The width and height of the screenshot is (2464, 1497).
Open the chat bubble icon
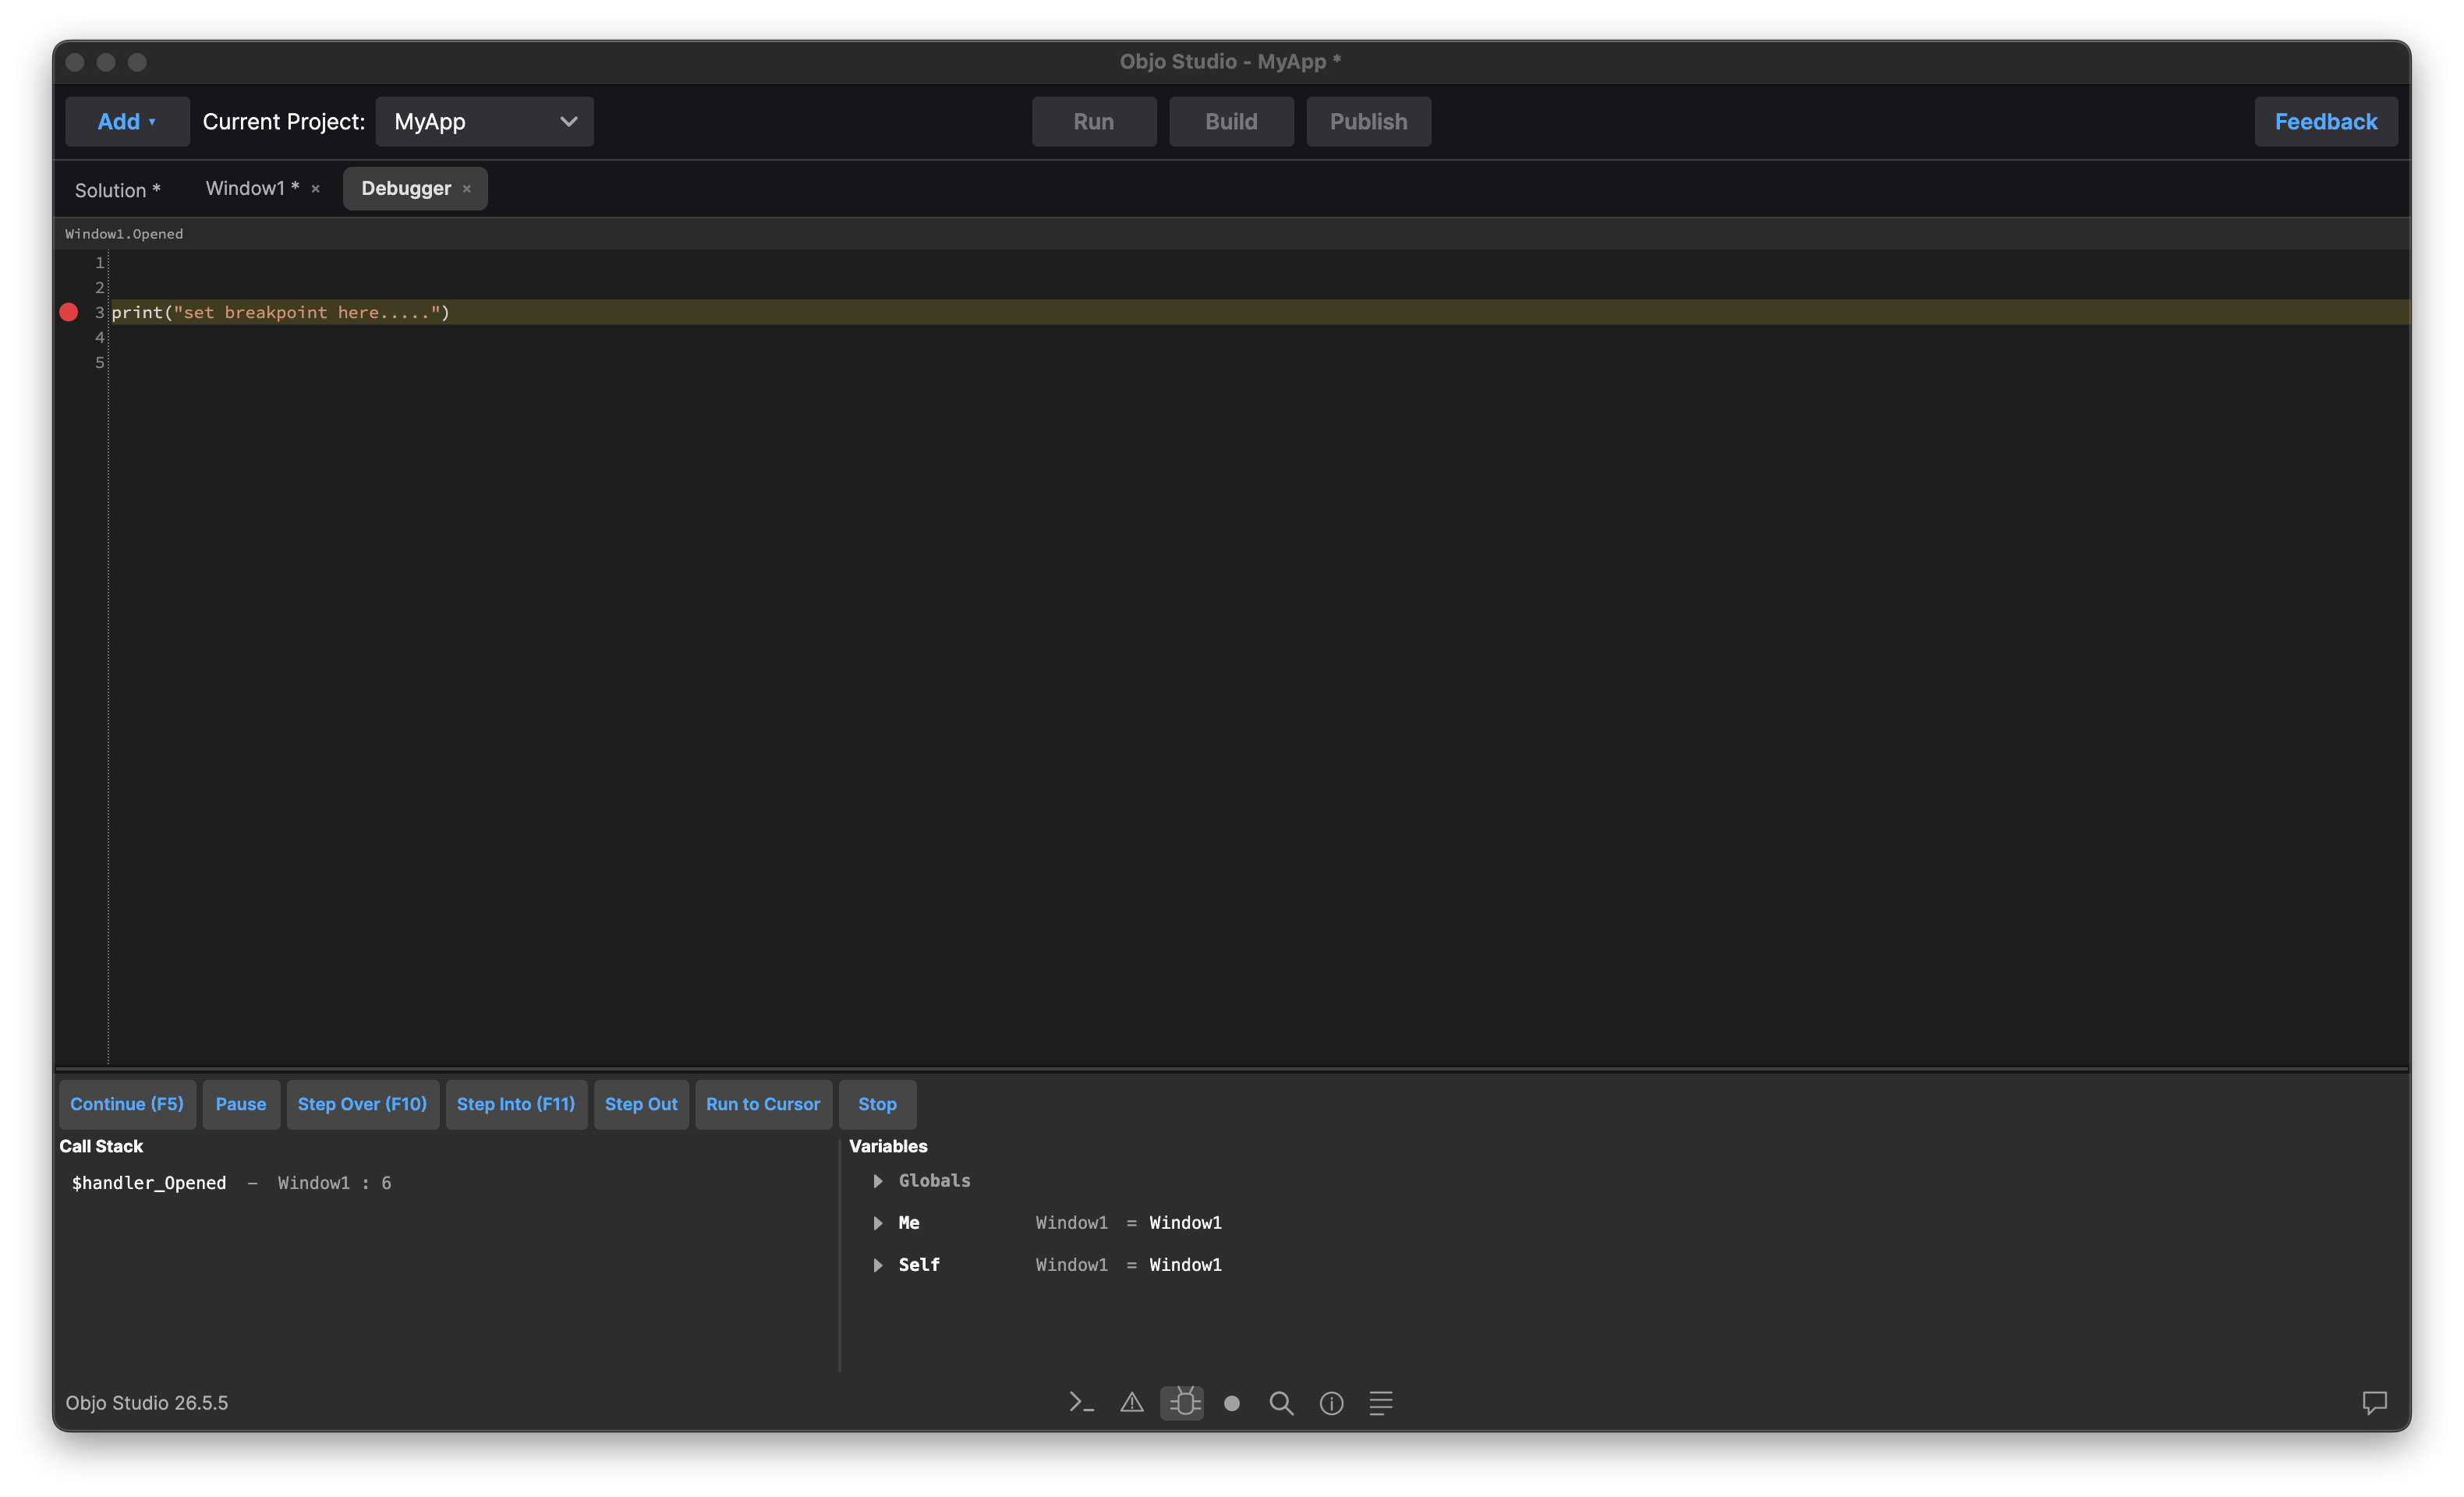click(2375, 1403)
